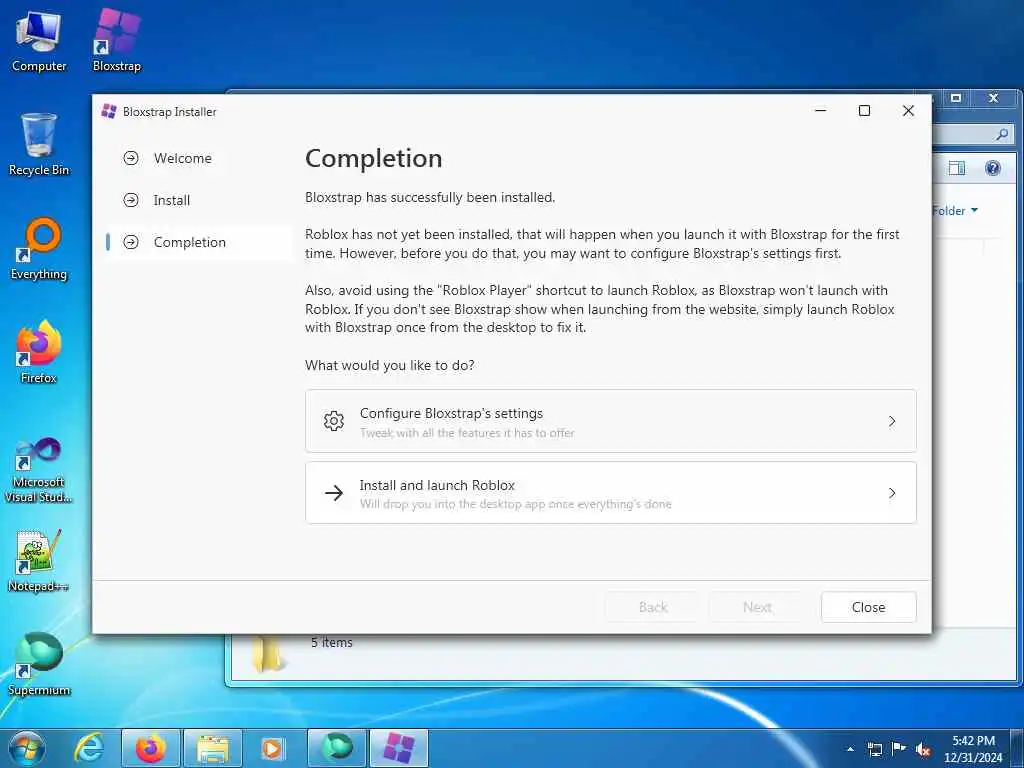The height and width of the screenshot is (768, 1024).
Task: Select the Welcome step in sidebar
Action: [x=198, y=158]
